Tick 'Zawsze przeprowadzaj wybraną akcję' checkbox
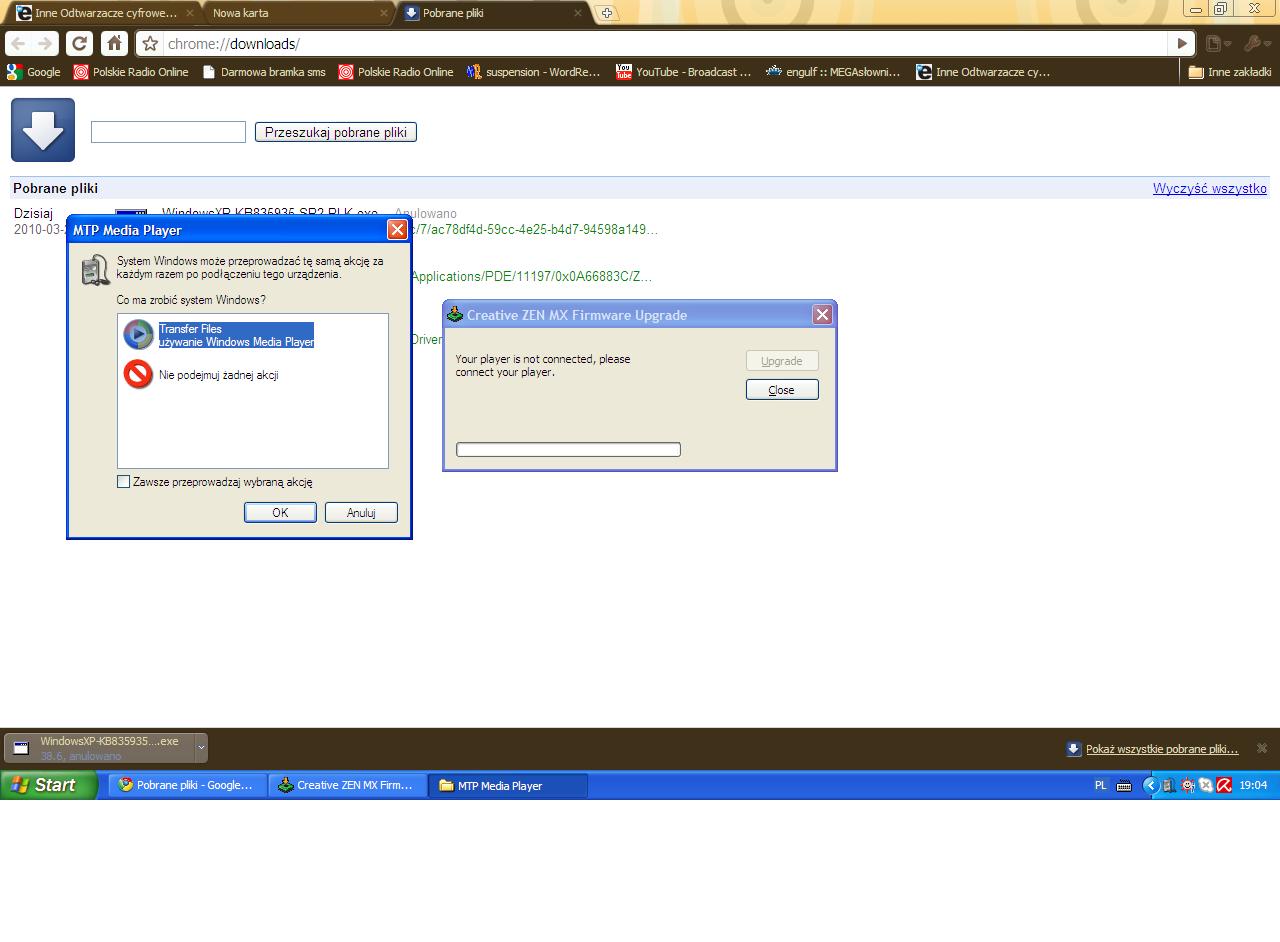Image resolution: width=1280 pixels, height=942 pixels. tap(123, 482)
